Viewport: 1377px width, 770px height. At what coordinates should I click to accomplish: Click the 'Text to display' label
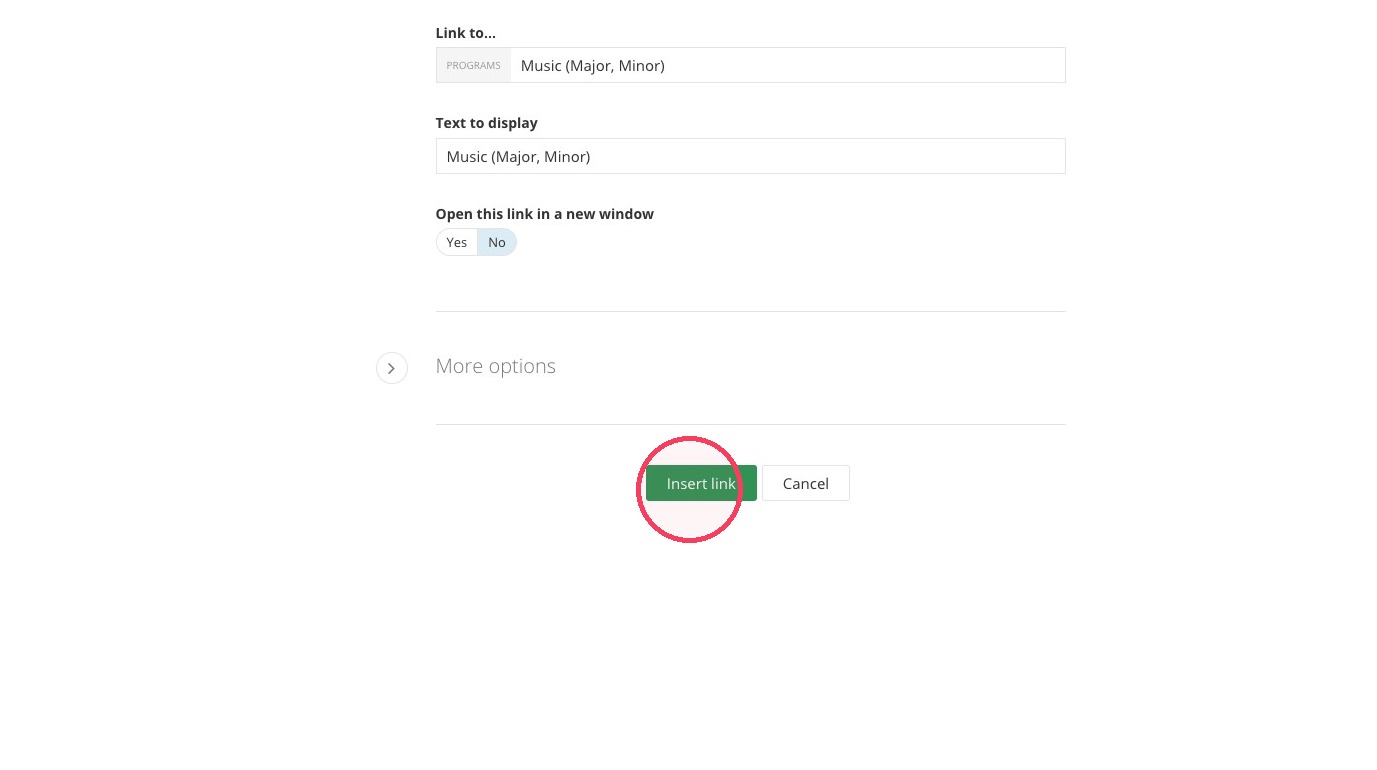pyautogui.click(x=487, y=123)
